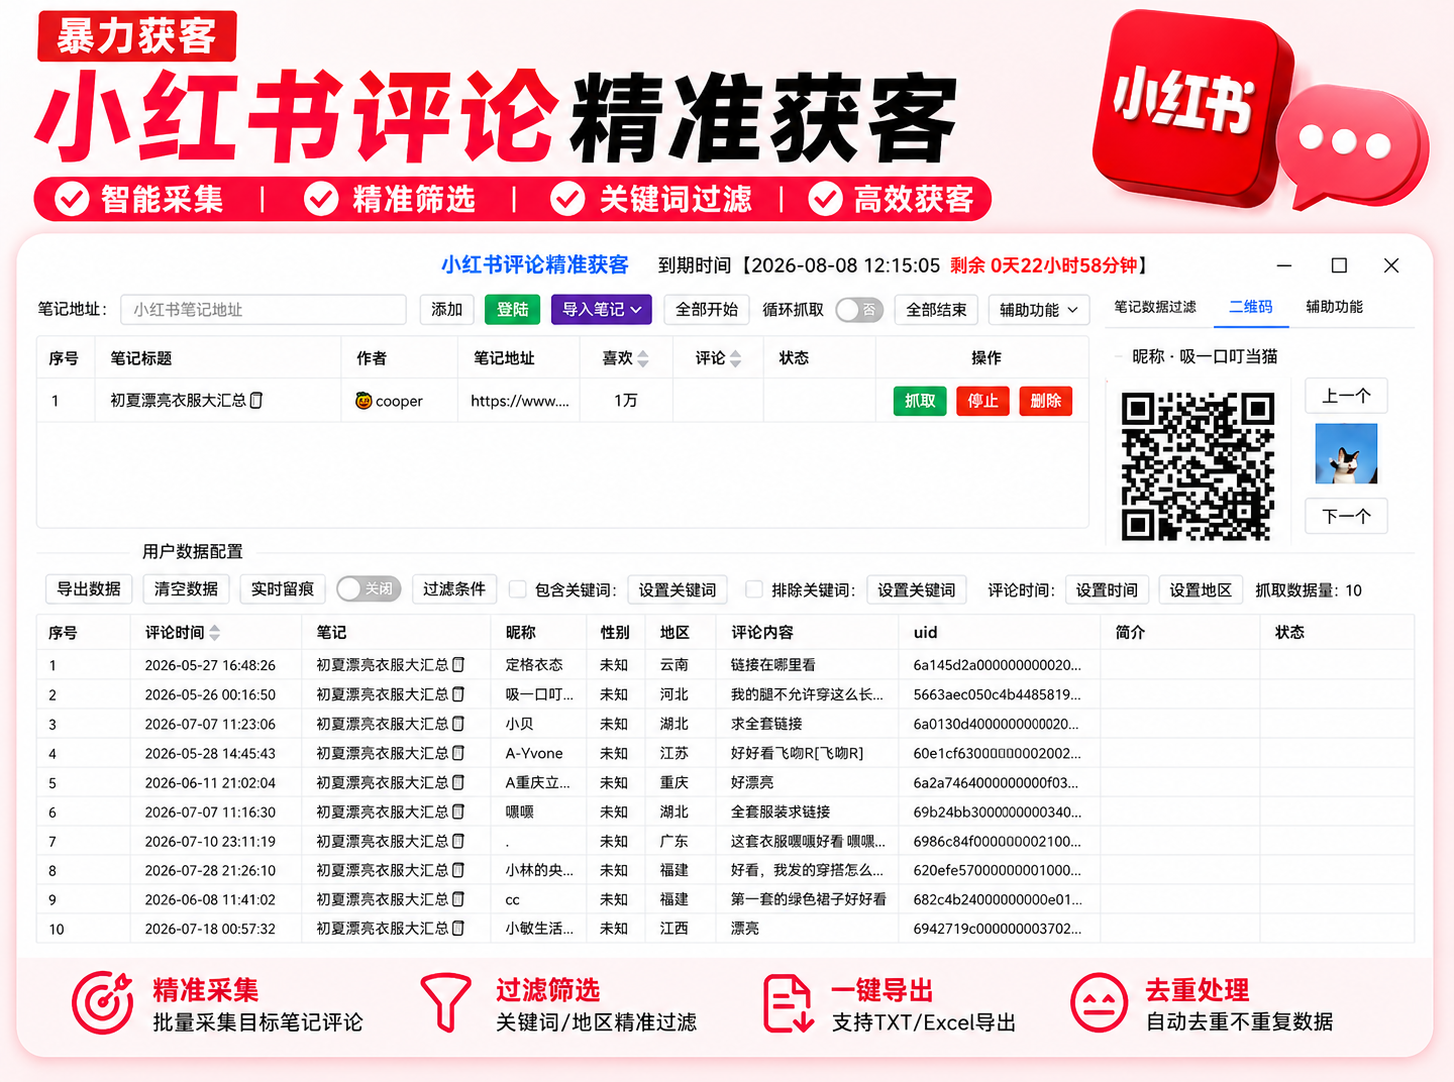Click document icon in 小敏生活 row note

[x=458, y=928]
